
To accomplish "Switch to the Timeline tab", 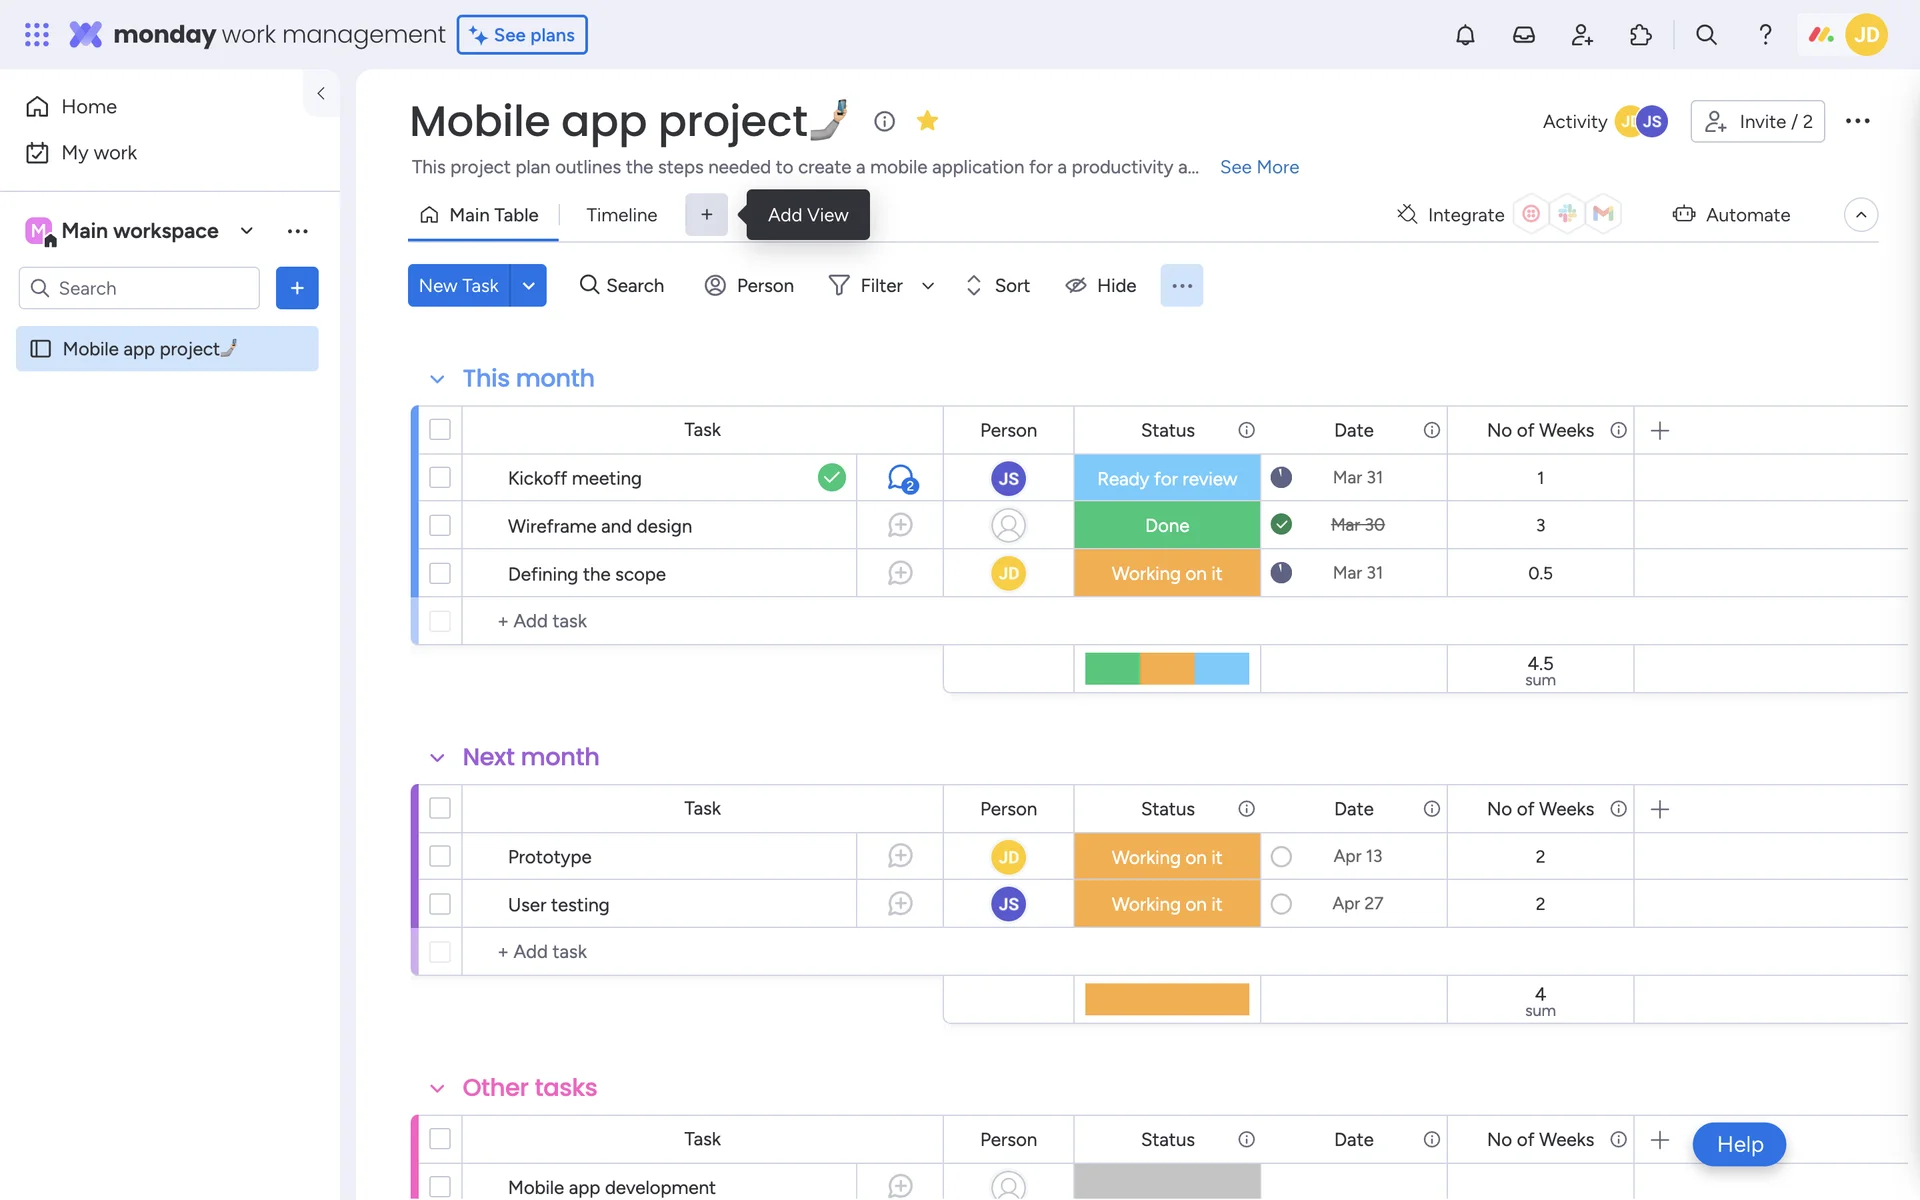I will point(621,215).
